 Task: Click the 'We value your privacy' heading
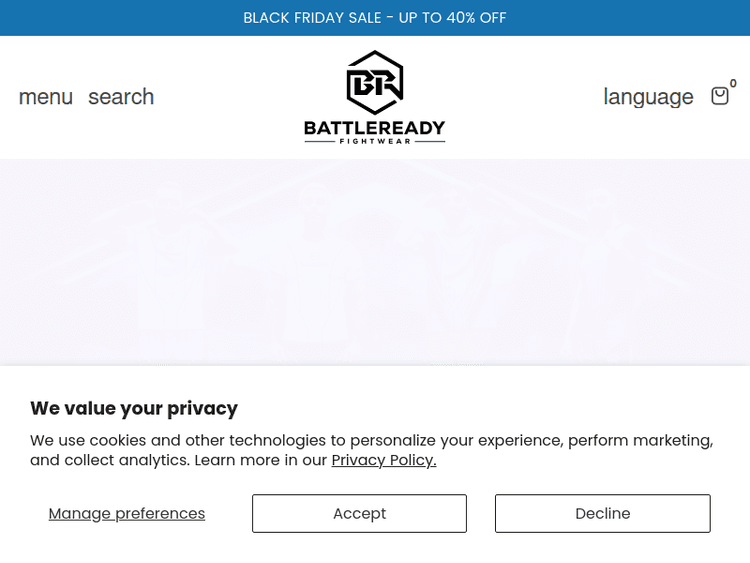134,408
